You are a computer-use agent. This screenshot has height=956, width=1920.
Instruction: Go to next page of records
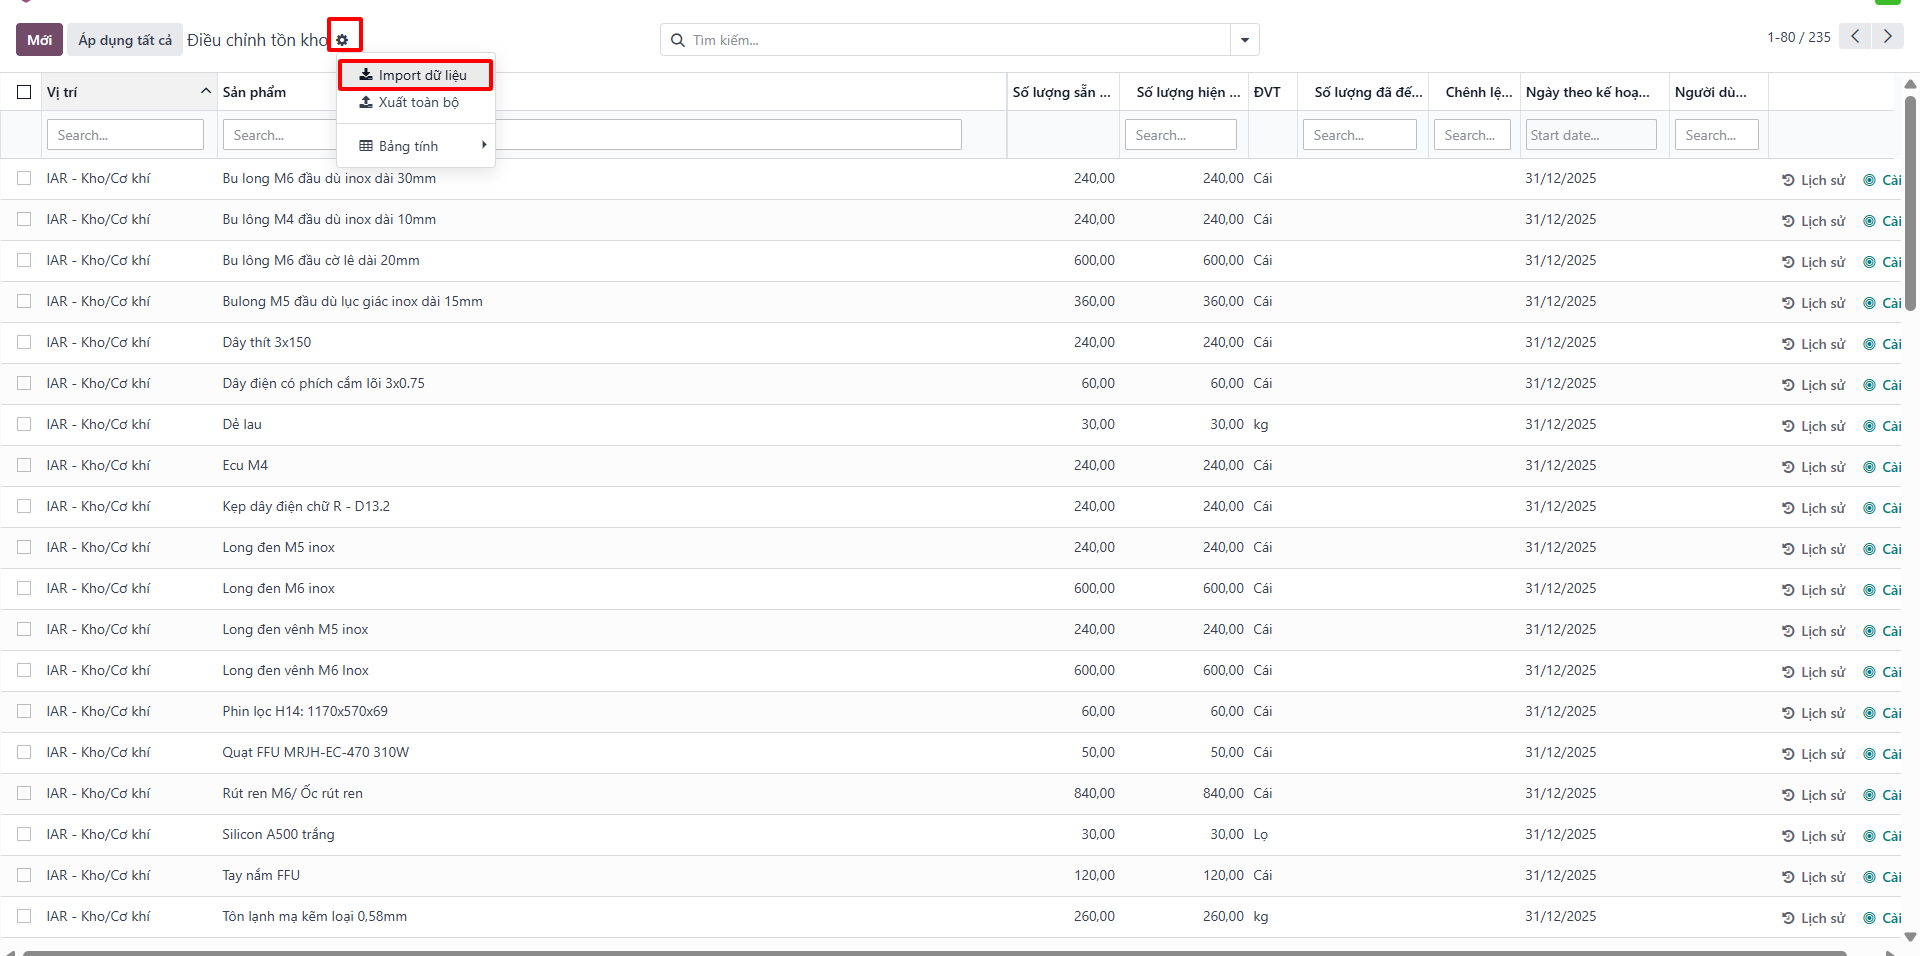[1887, 37]
